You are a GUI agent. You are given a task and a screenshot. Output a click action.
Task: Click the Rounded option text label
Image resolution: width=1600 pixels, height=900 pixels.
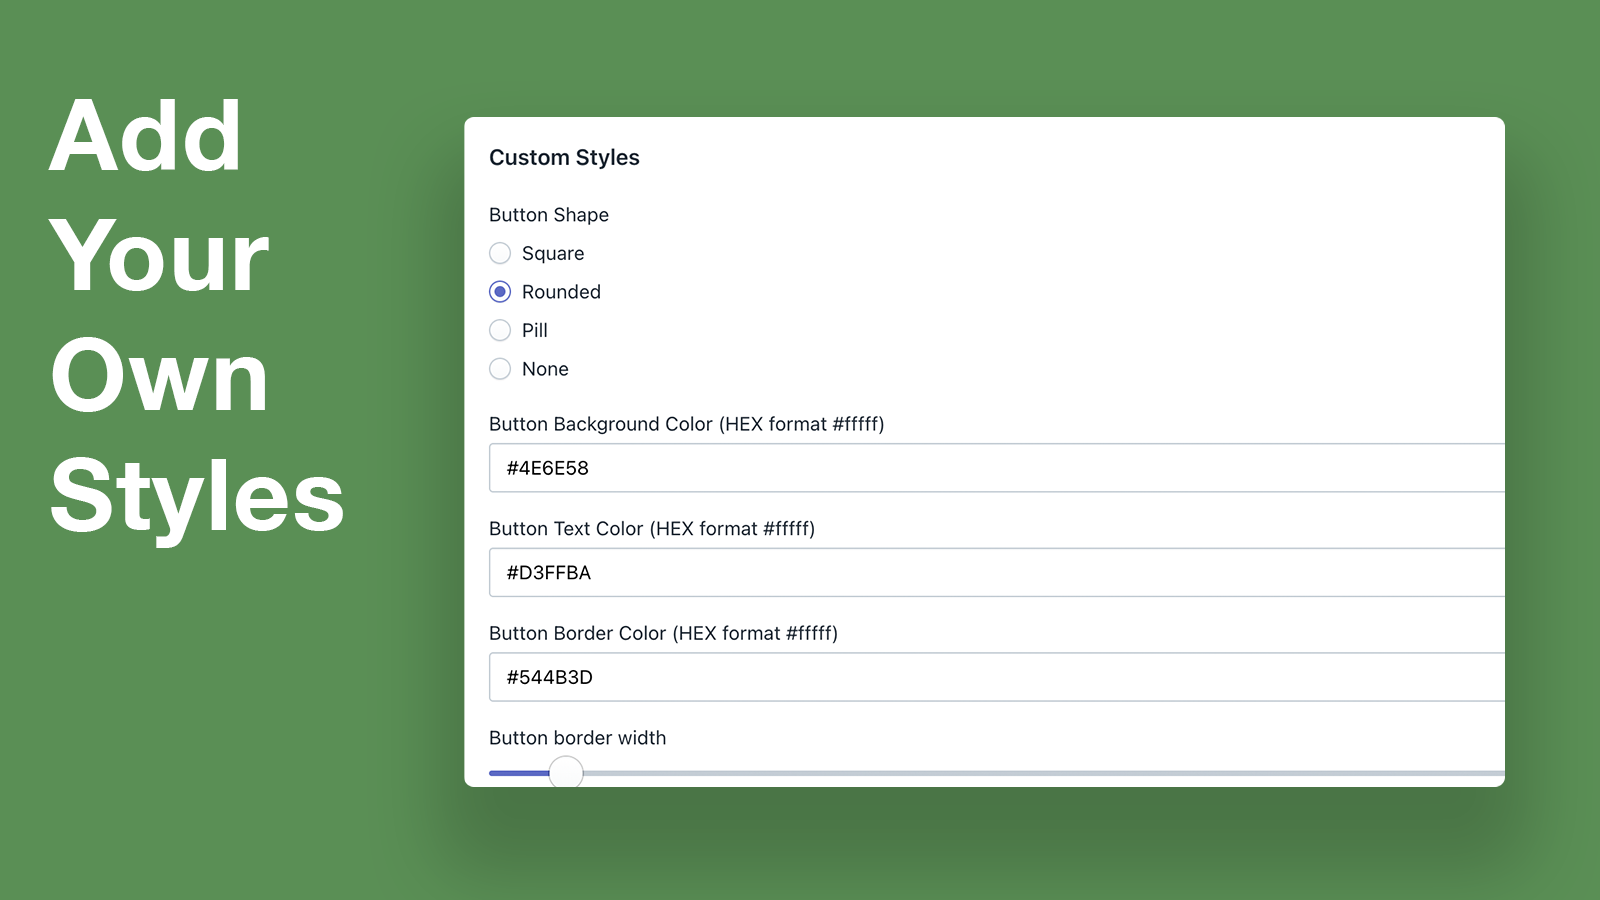point(561,291)
